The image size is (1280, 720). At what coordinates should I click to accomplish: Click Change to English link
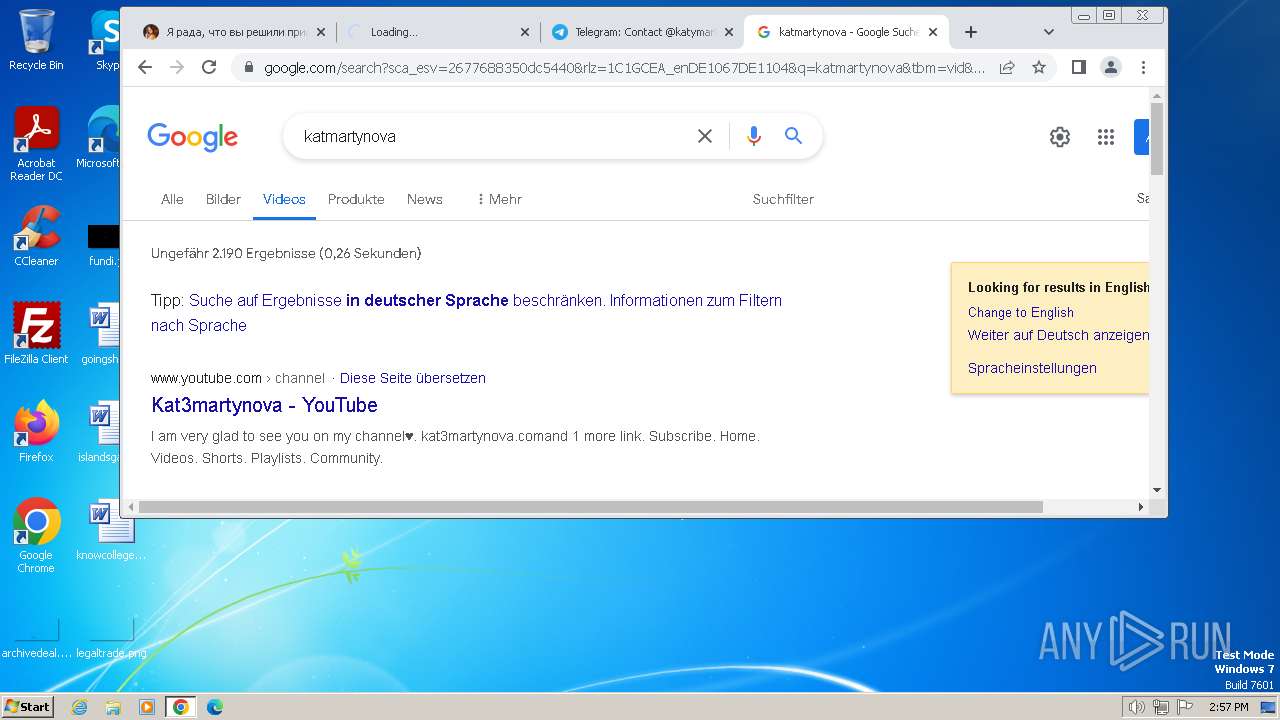[x=1020, y=312]
